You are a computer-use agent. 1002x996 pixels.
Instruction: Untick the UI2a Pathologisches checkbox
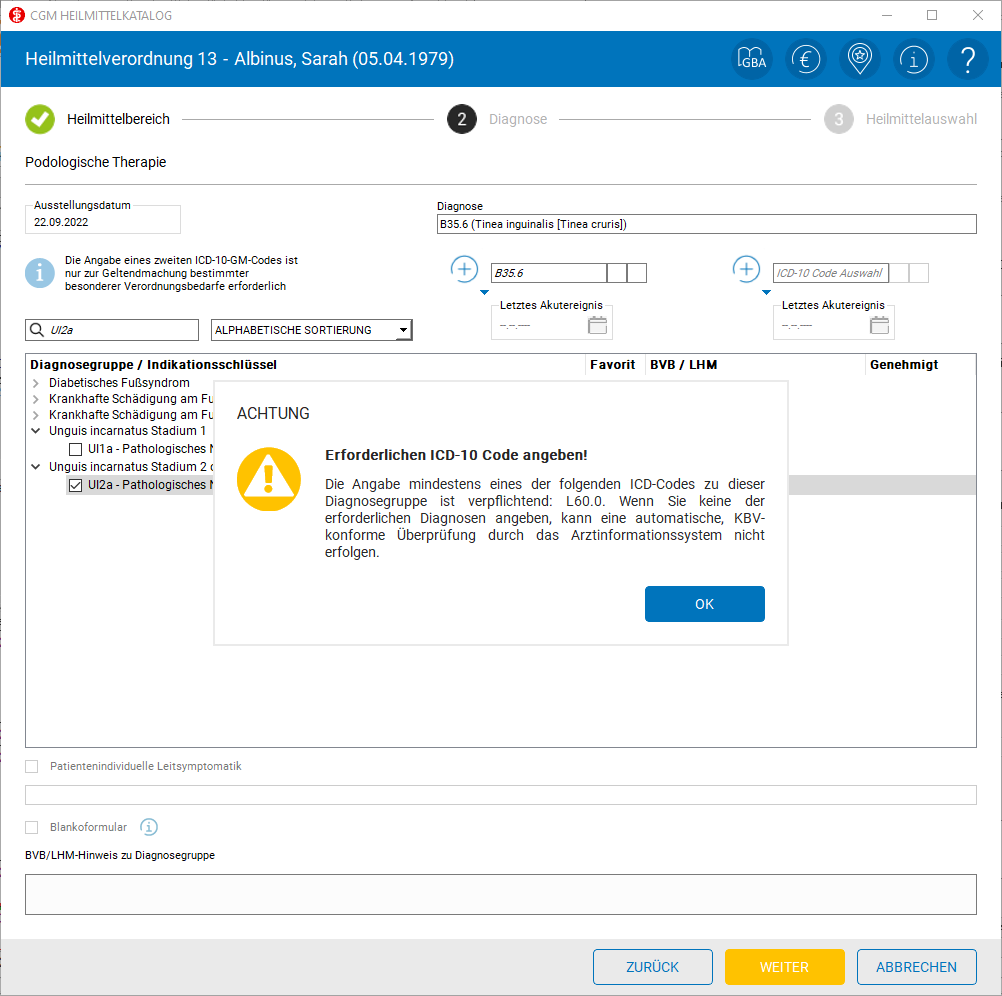75,485
